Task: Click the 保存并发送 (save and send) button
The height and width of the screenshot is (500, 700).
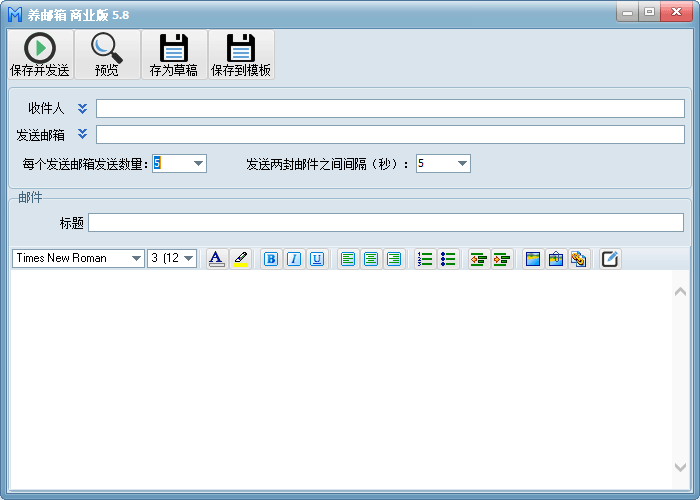Action: click(x=40, y=55)
